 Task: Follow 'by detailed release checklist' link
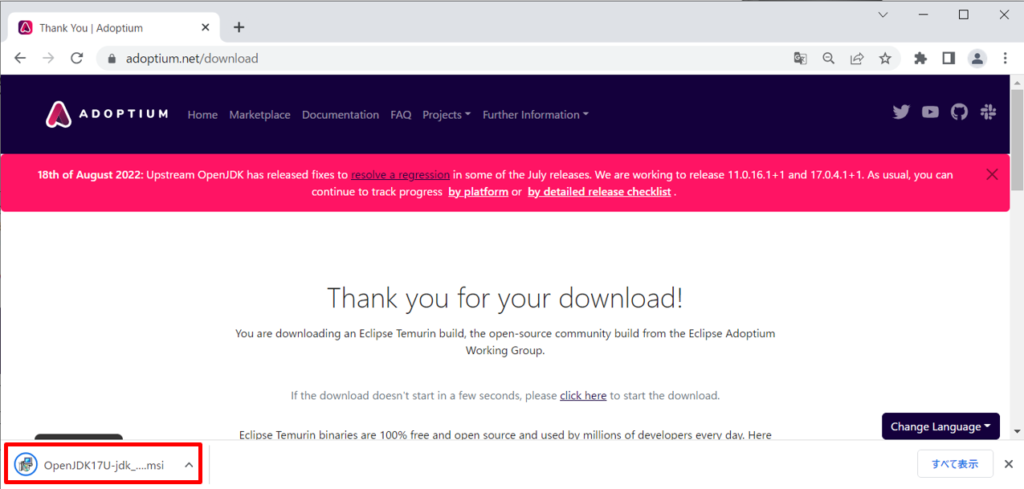click(x=599, y=192)
